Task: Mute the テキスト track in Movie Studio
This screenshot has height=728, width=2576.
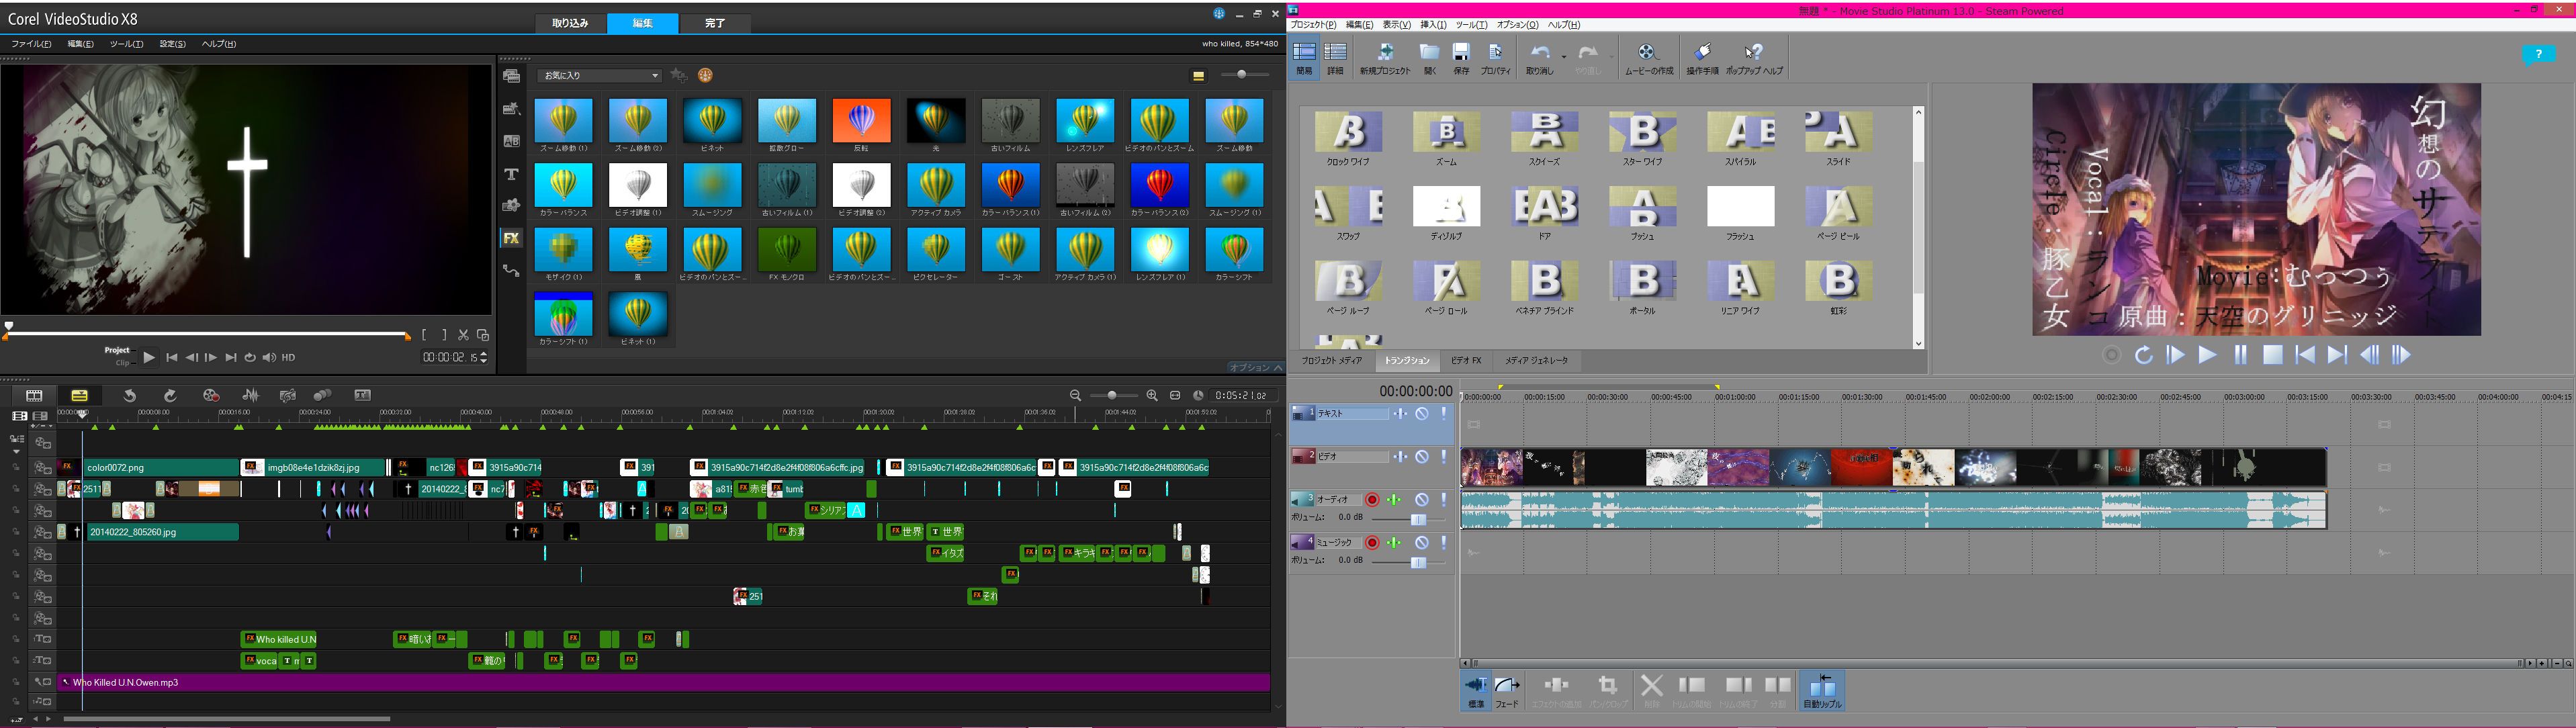Action: (1422, 413)
